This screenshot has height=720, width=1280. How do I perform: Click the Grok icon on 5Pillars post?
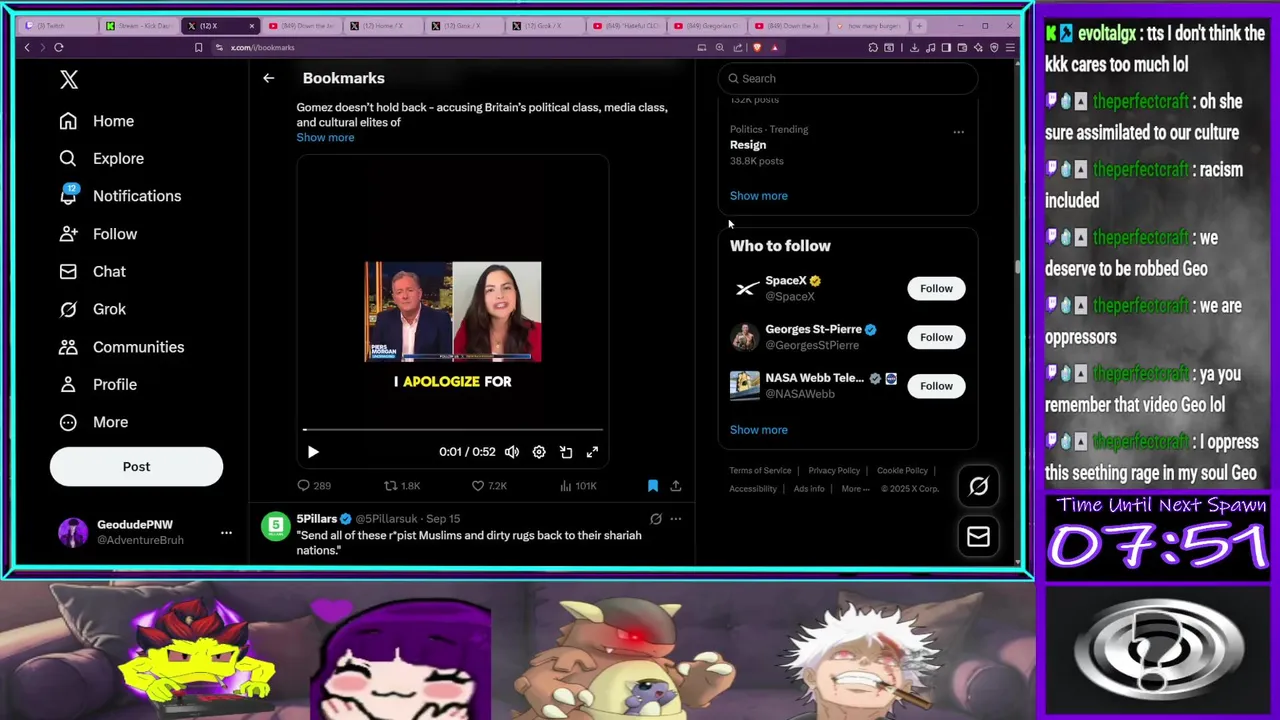tap(656, 519)
